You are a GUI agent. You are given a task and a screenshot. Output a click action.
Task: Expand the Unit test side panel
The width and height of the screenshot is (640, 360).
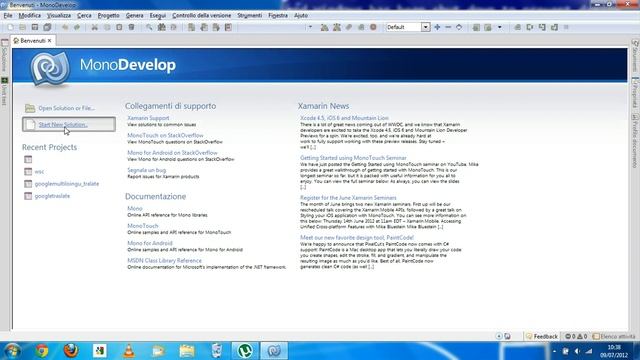(4, 91)
